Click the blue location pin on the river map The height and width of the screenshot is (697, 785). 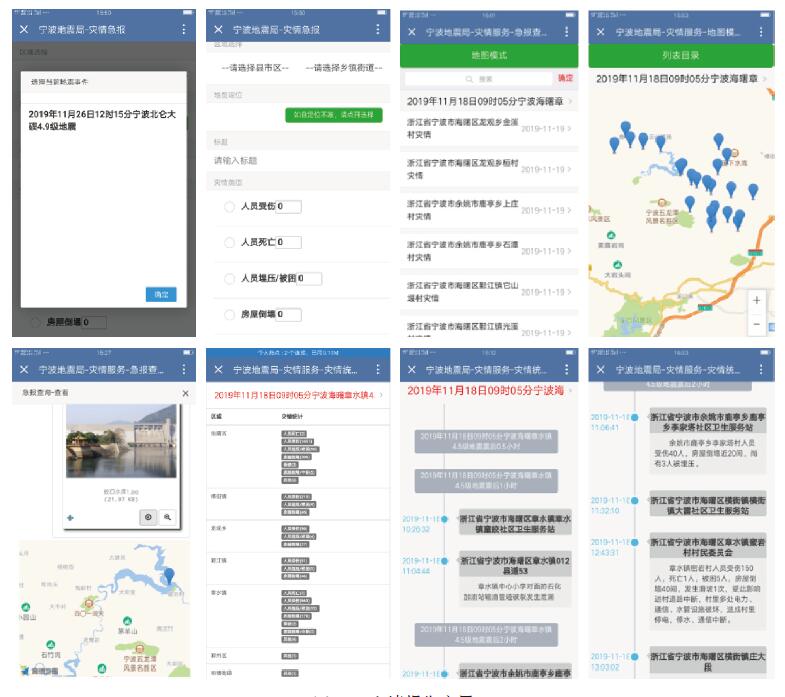169,575
